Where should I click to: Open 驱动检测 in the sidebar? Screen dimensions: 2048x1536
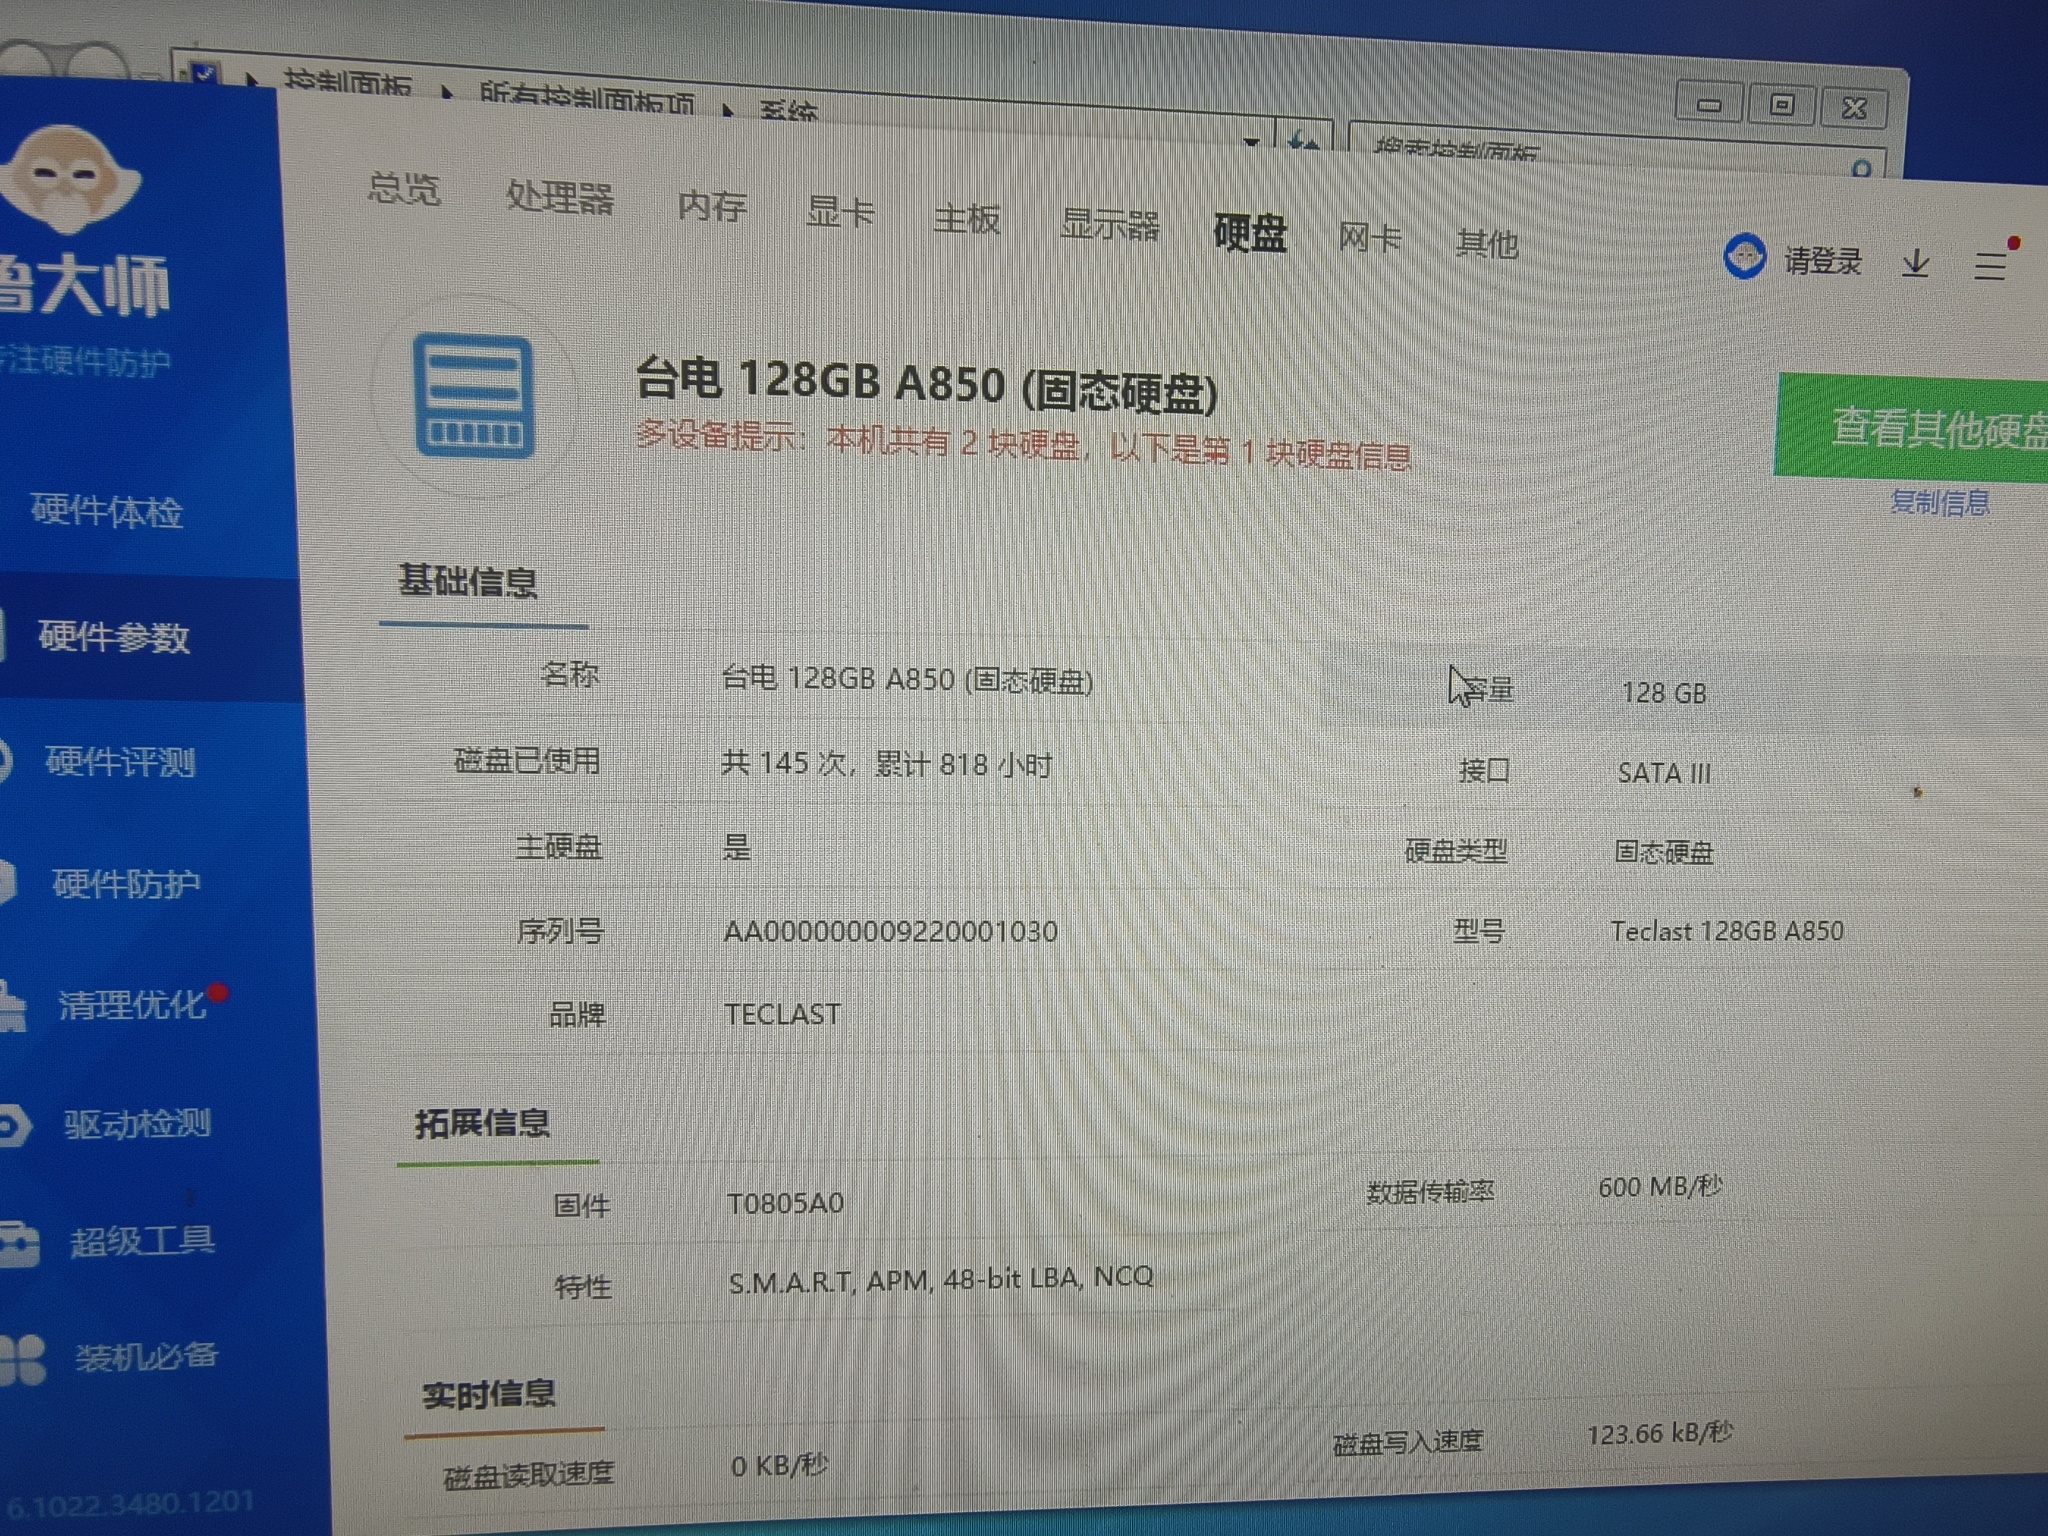(138, 1123)
